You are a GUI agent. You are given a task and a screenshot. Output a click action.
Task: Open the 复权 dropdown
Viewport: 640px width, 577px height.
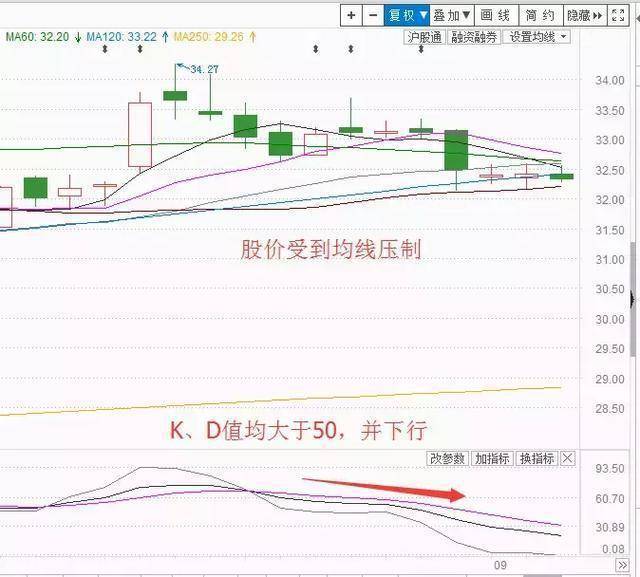(407, 16)
